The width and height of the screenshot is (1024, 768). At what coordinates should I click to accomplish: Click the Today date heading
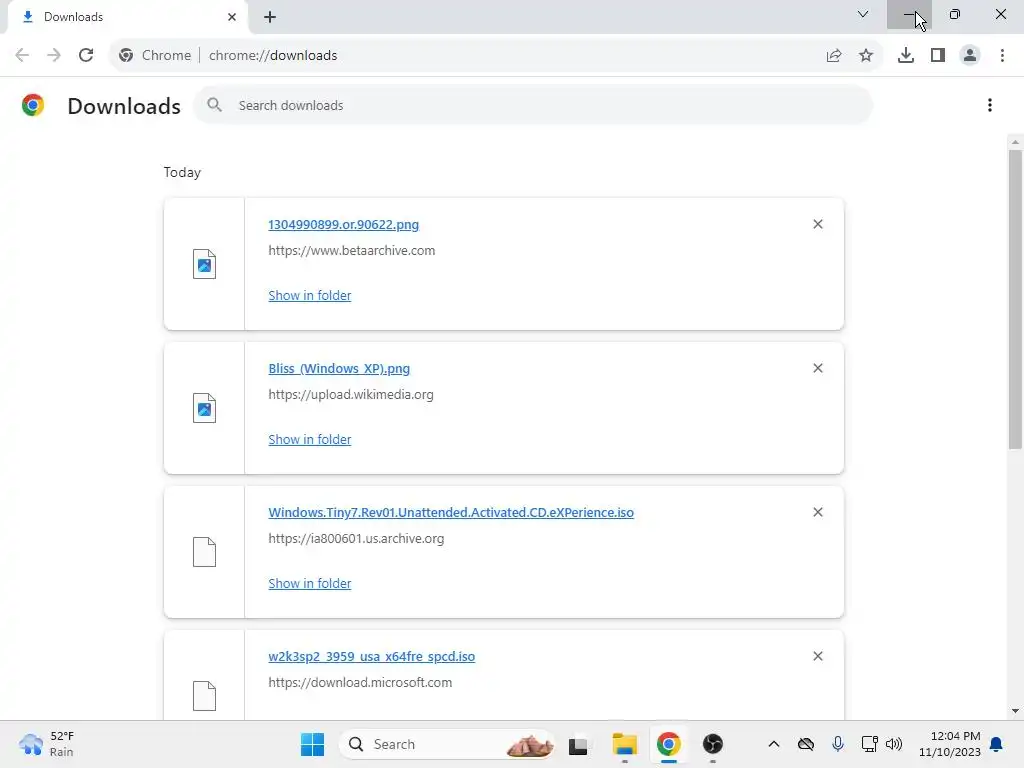[182, 172]
